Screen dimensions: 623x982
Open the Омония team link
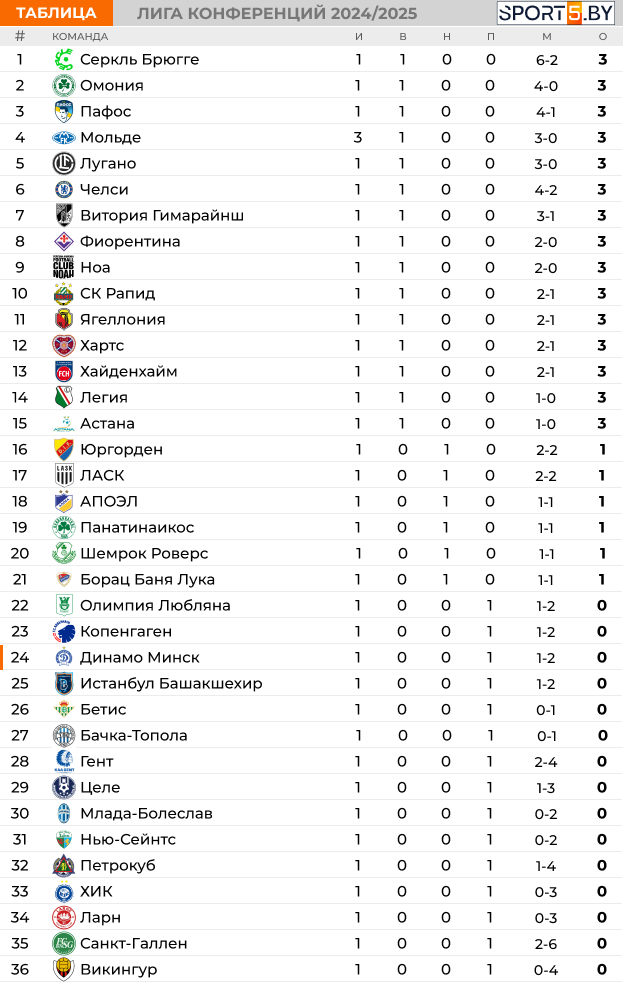tap(111, 86)
